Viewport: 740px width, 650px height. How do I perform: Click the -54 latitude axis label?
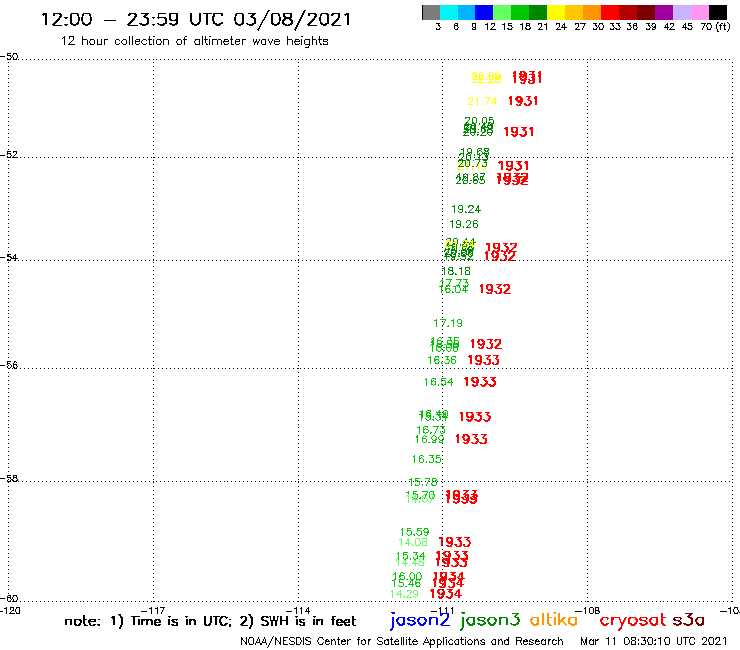point(9,257)
